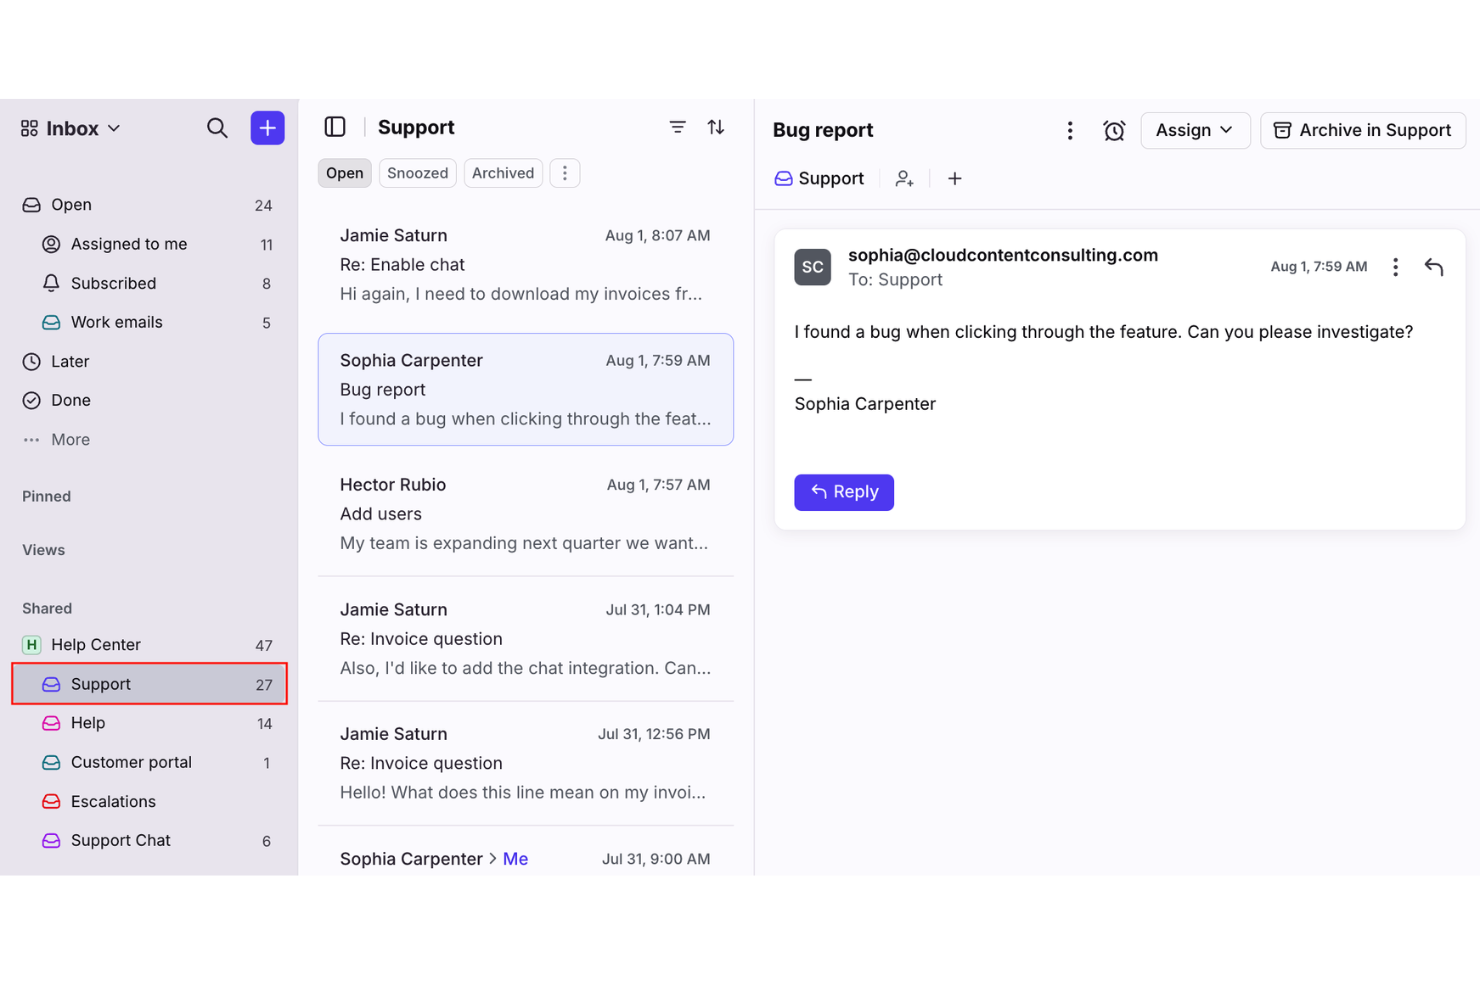
Task: Collapse the conversation list panel
Action: [x=335, y=126]
